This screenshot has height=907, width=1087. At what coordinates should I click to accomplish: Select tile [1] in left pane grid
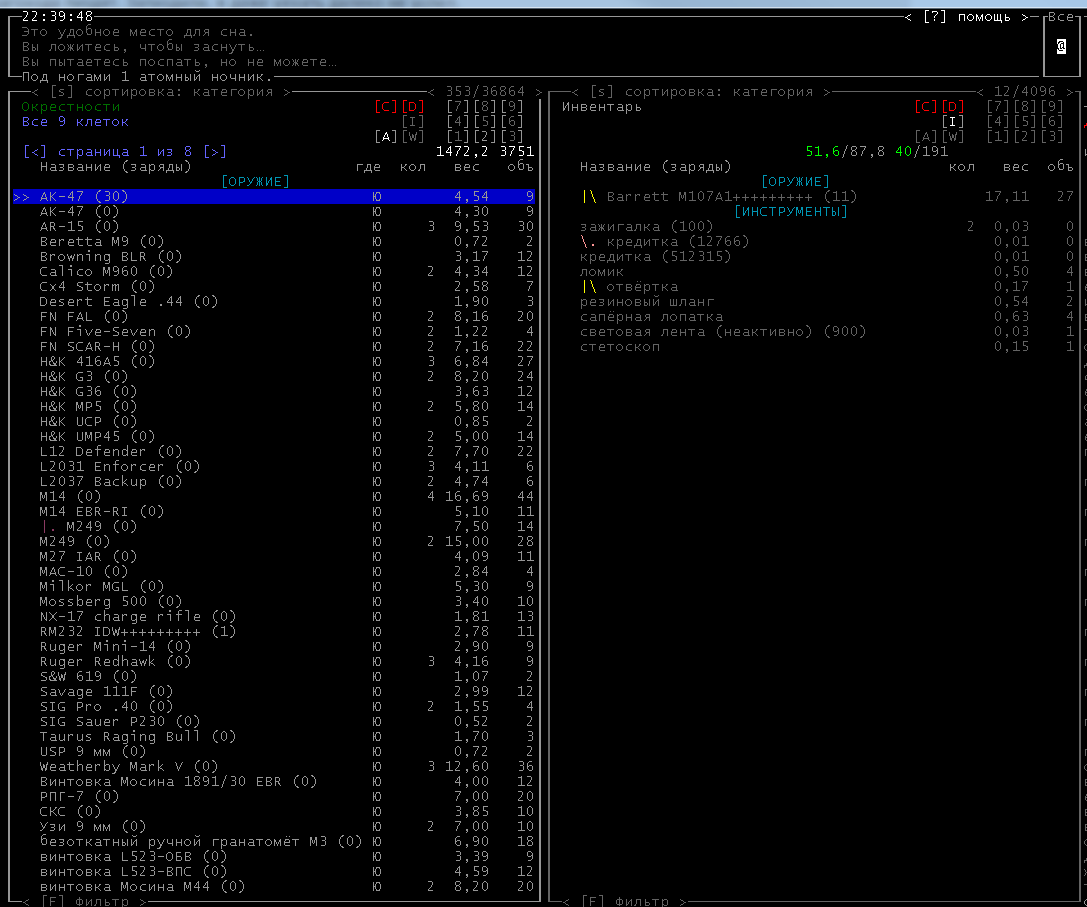click(x=458, y=137)
